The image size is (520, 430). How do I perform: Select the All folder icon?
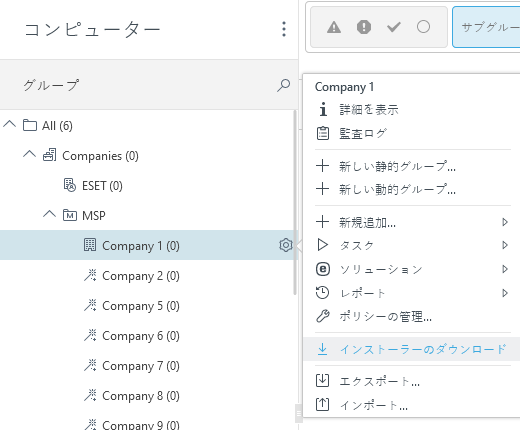(30, 125)
